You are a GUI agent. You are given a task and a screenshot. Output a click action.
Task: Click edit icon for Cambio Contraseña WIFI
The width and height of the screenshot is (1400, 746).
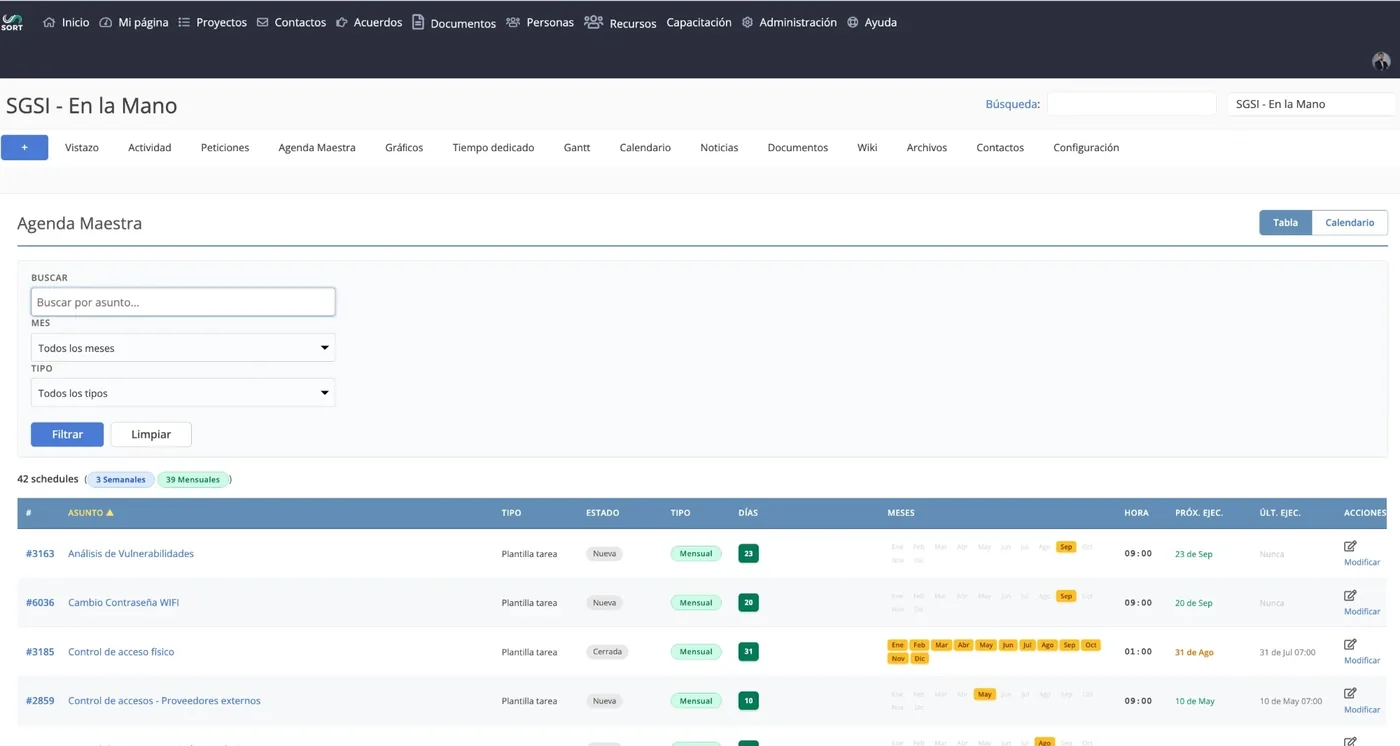[1350, 595]
